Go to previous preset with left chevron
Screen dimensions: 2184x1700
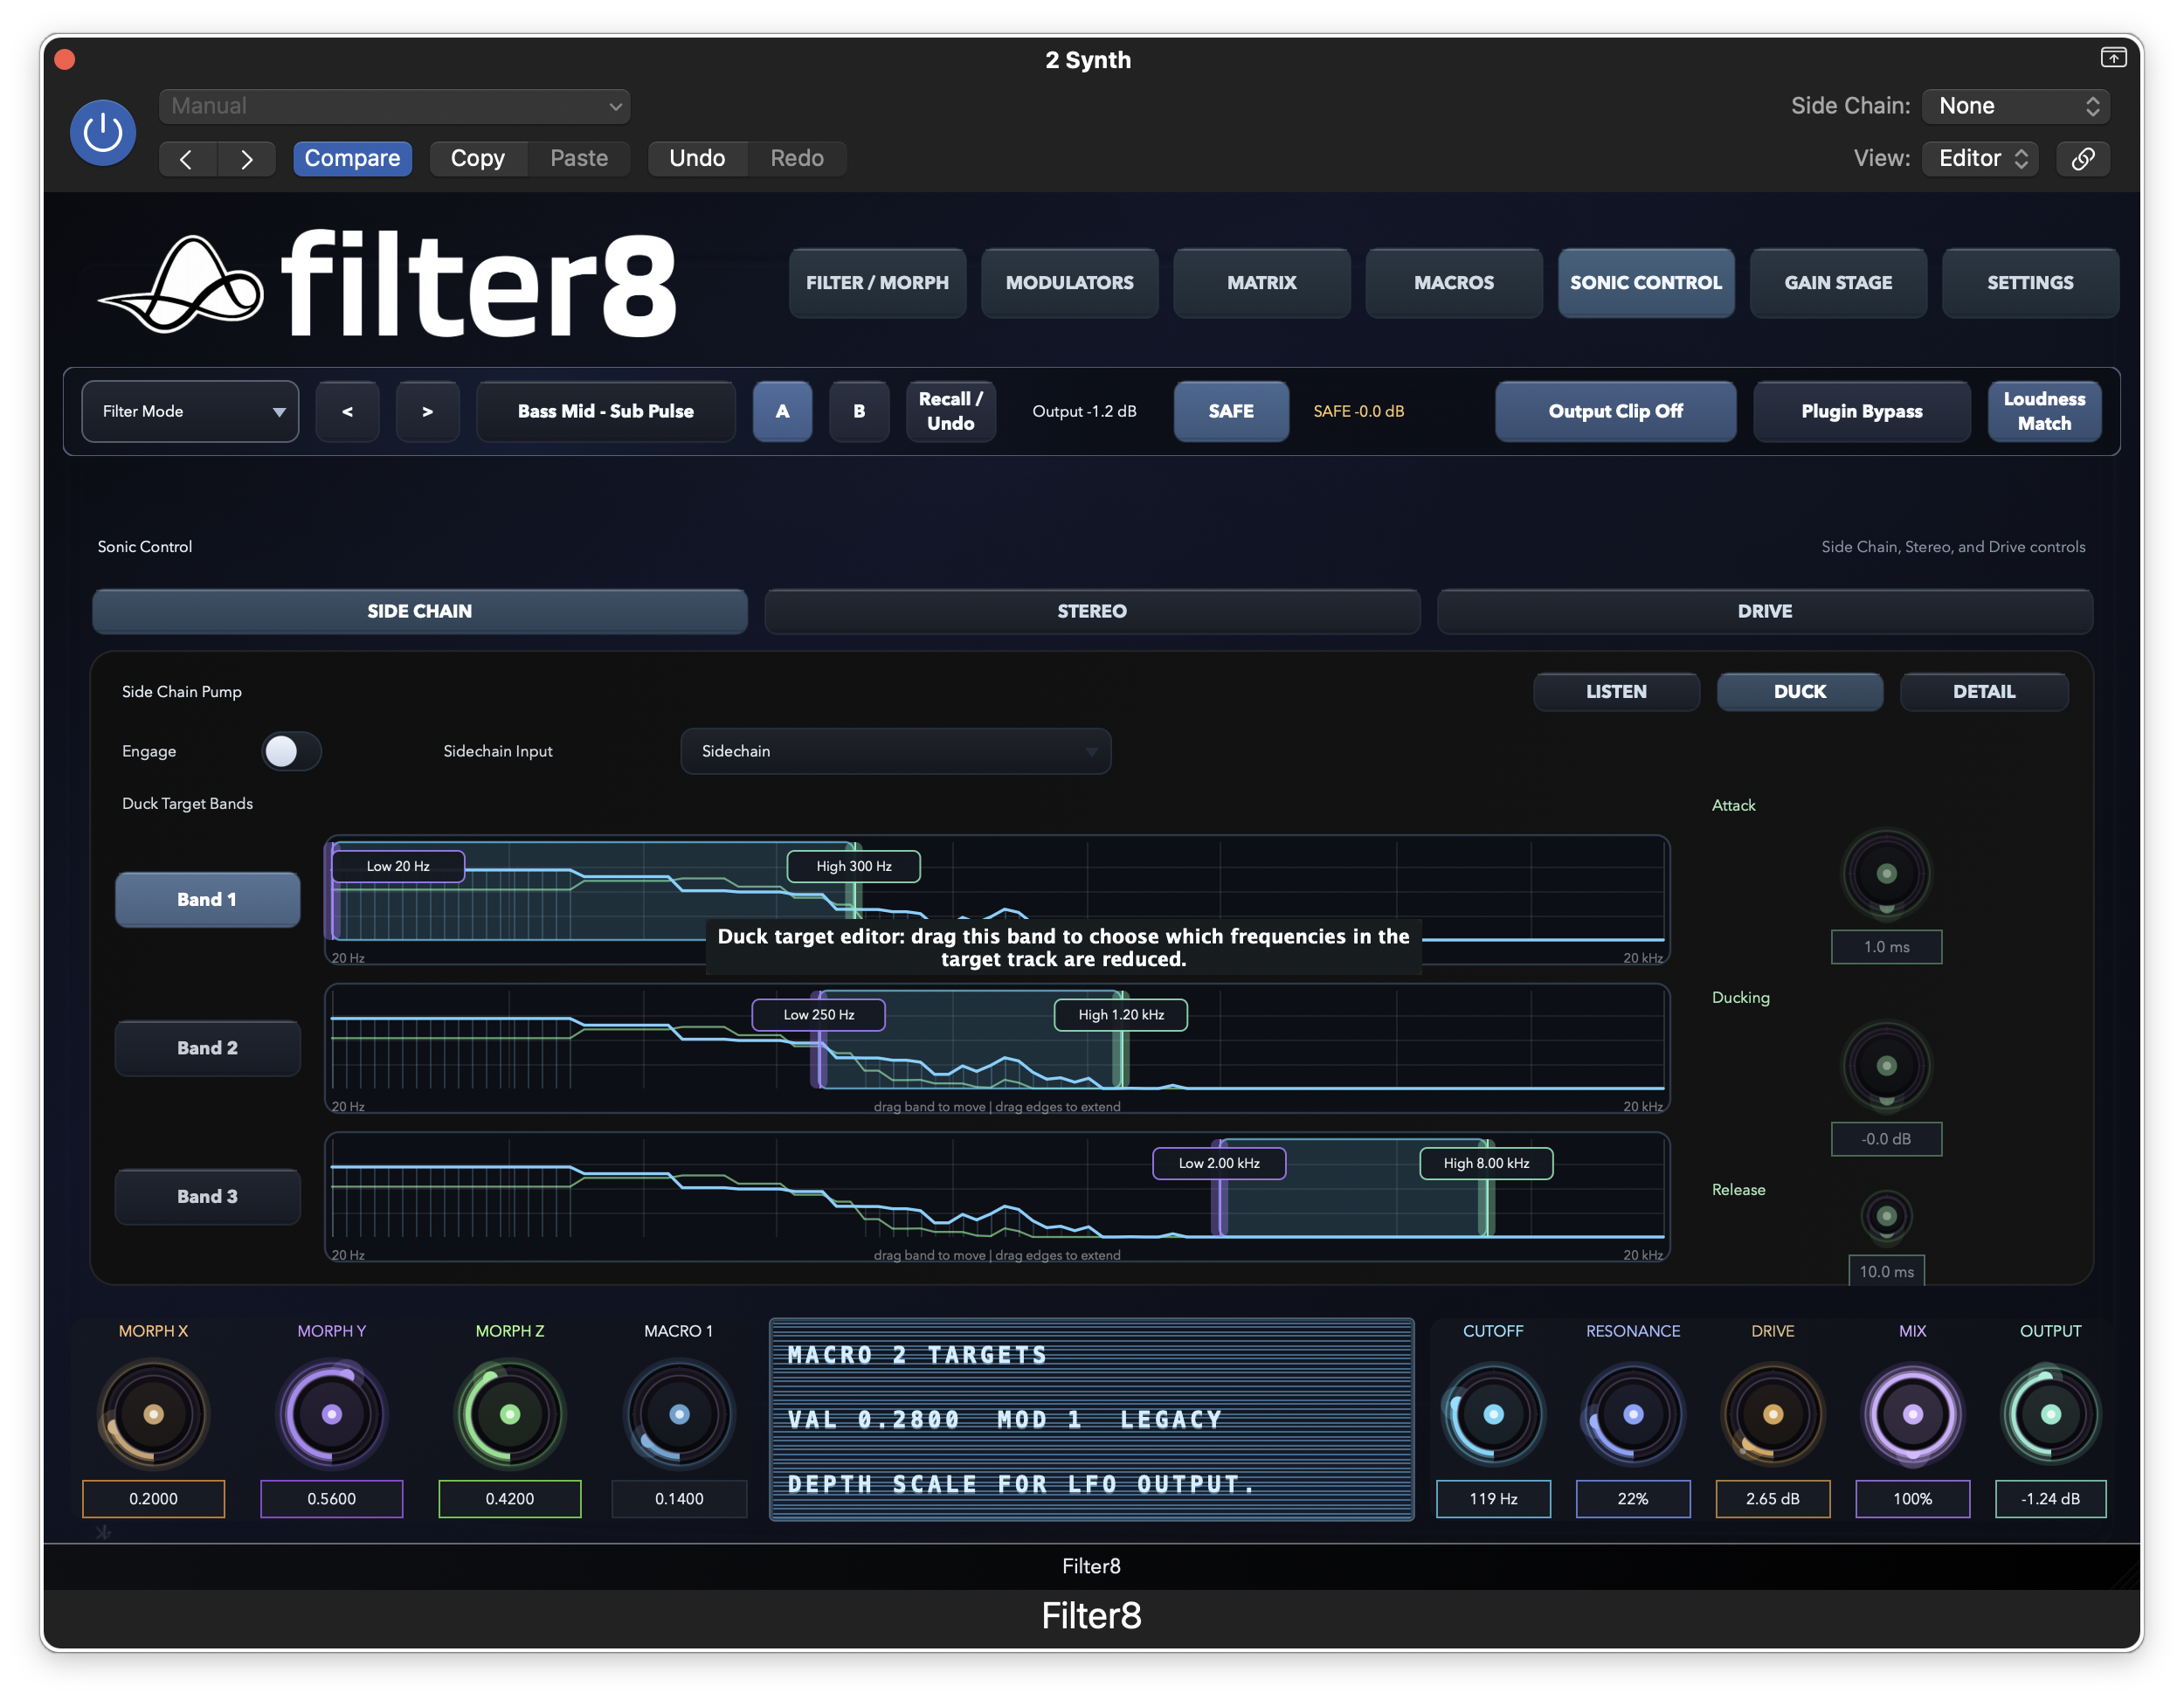(x=187, y=159)
